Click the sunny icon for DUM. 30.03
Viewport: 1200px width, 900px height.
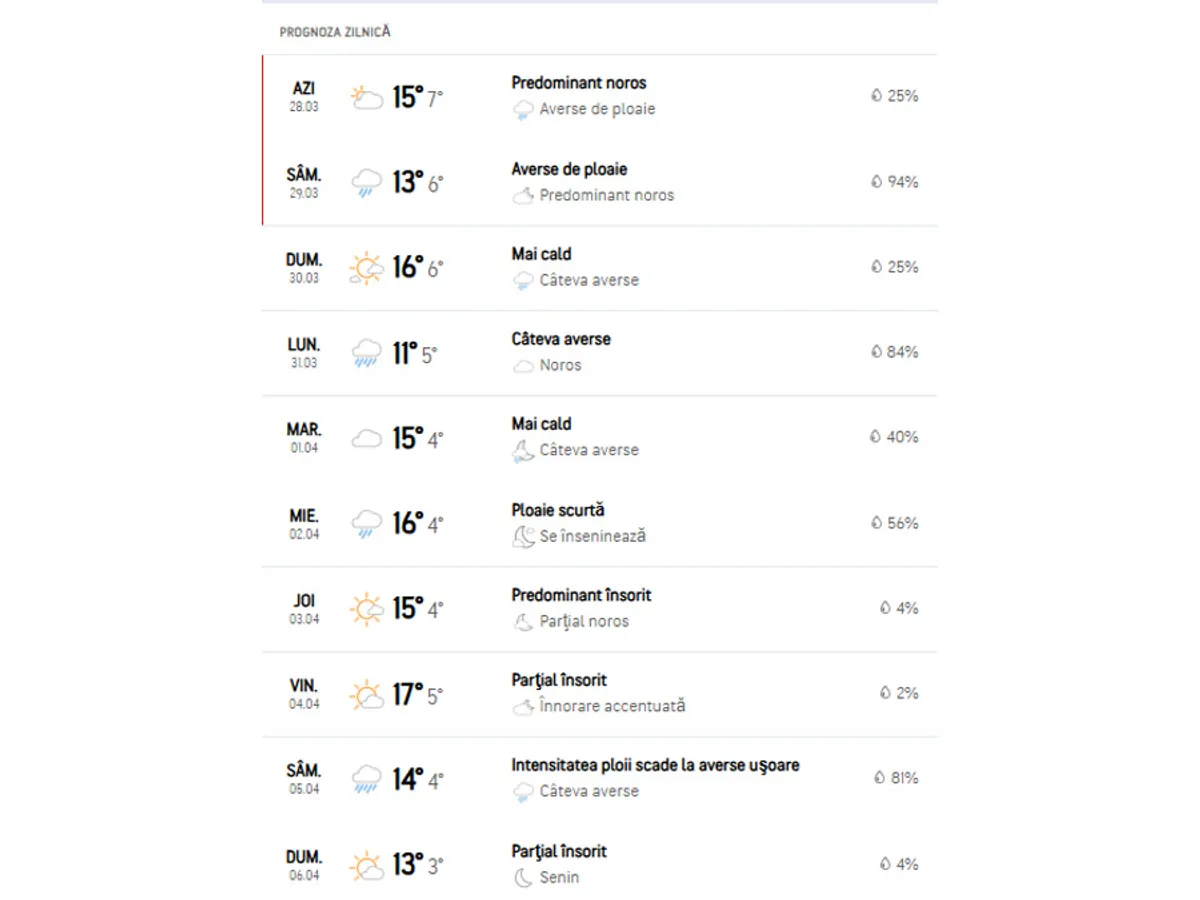point(366,268)
